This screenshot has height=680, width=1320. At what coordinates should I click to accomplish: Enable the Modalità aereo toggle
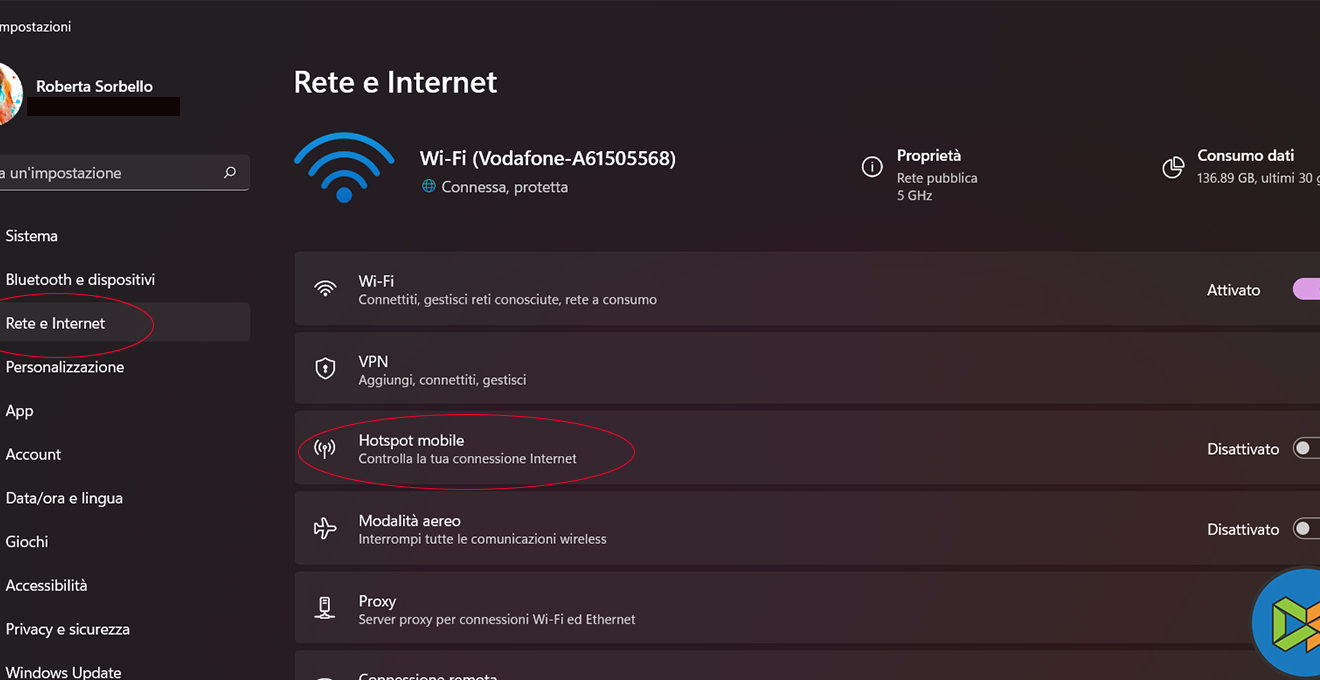1306,529
